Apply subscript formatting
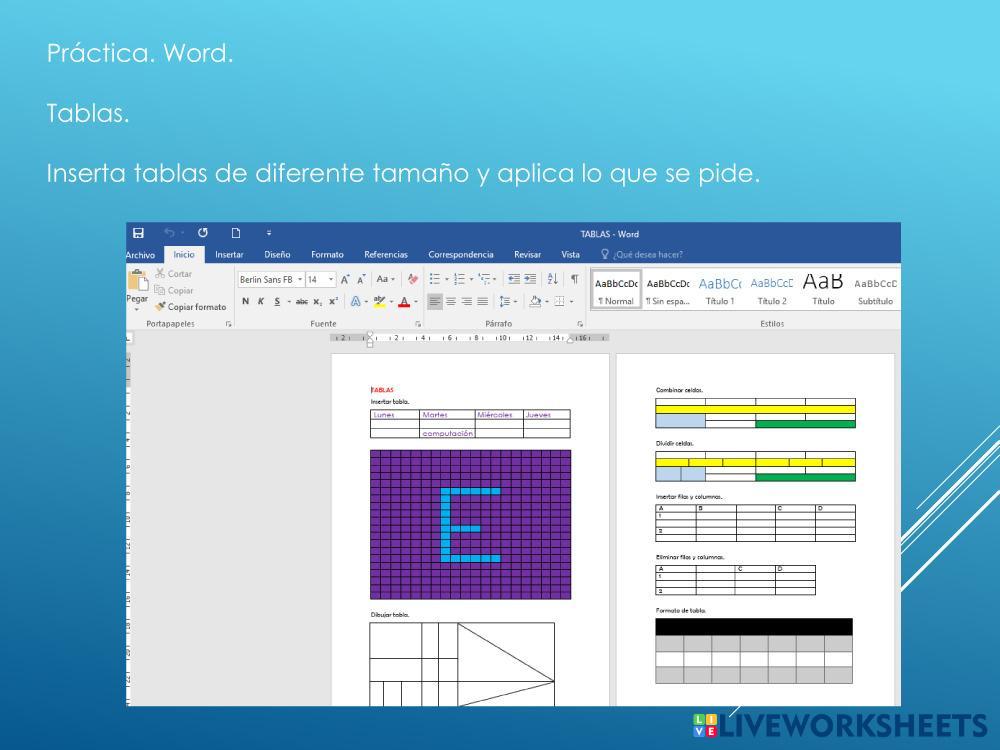This screenshot has width=1000, height=750. [317, 301]
